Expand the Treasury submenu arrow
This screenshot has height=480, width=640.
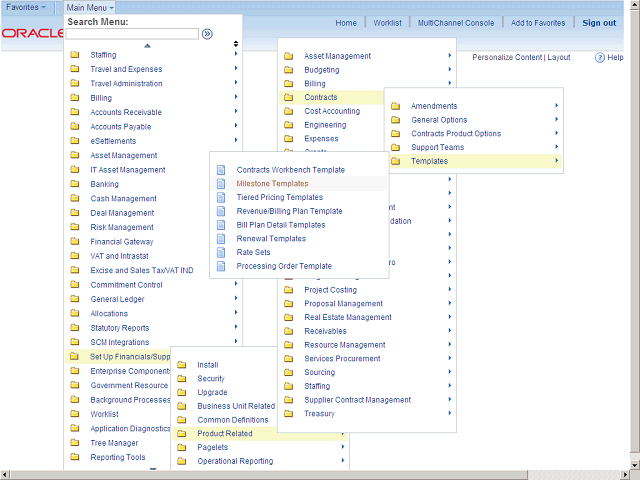(x=450, y=414)
